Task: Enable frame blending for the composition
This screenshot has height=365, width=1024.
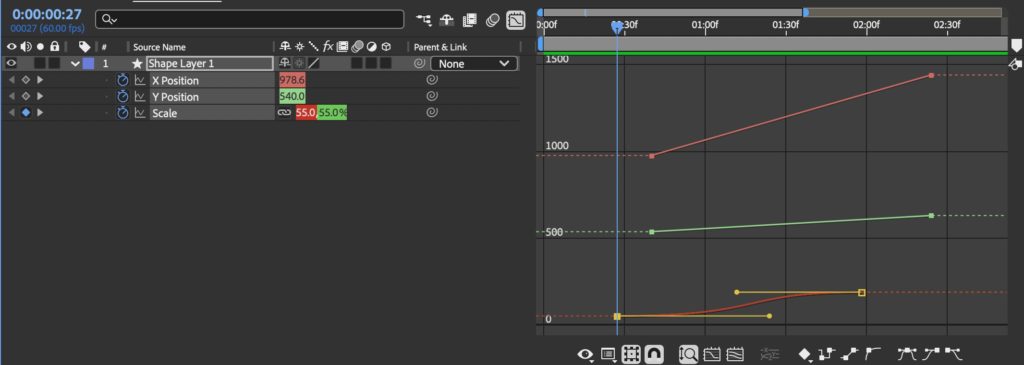Action: (x=470, y=20)
